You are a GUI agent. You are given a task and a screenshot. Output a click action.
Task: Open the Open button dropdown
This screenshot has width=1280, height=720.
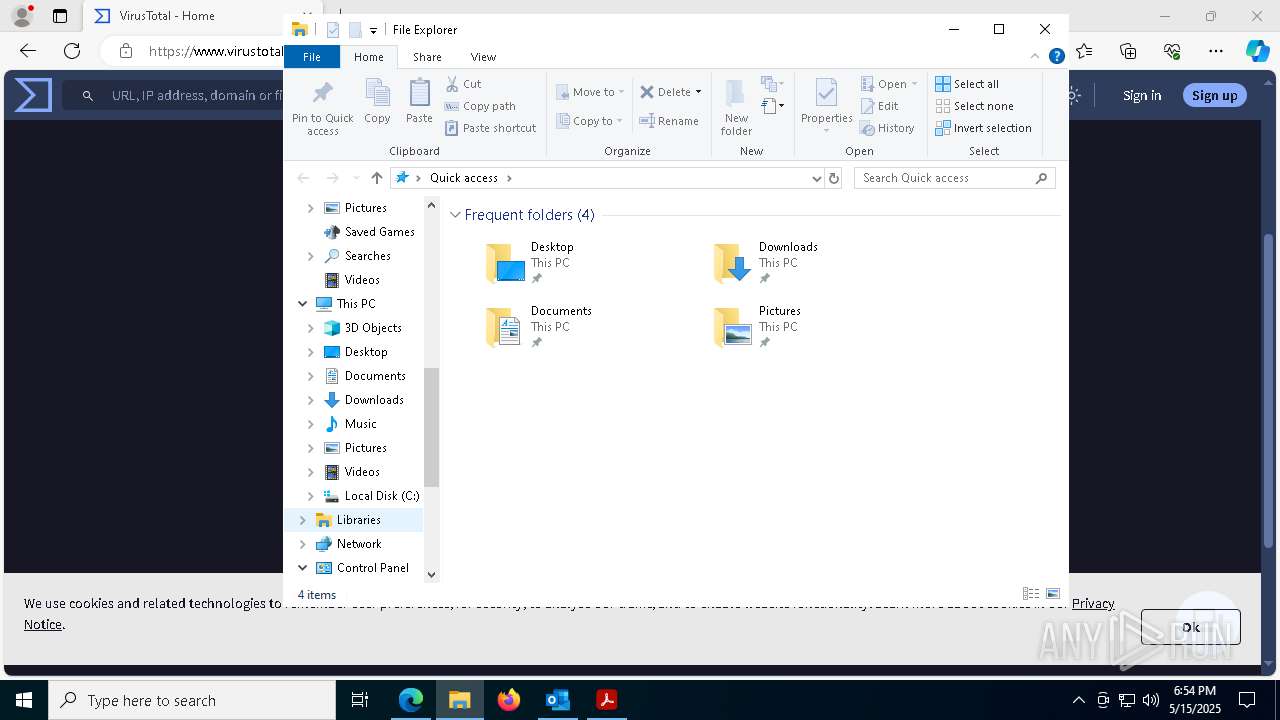(x=914, y=84)
